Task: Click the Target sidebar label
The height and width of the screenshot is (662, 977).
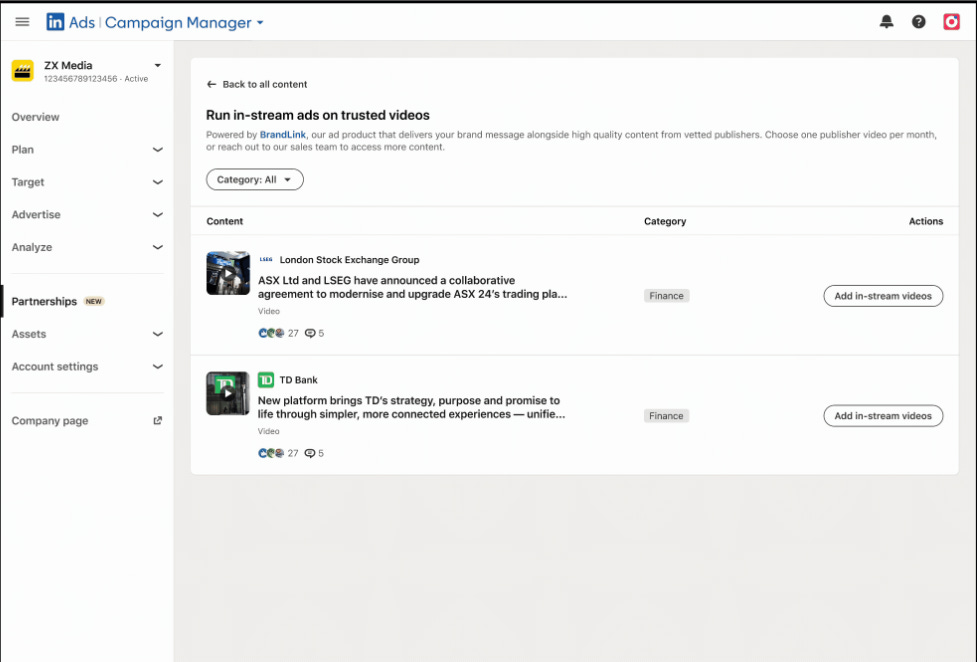Action: pos(28,182)
